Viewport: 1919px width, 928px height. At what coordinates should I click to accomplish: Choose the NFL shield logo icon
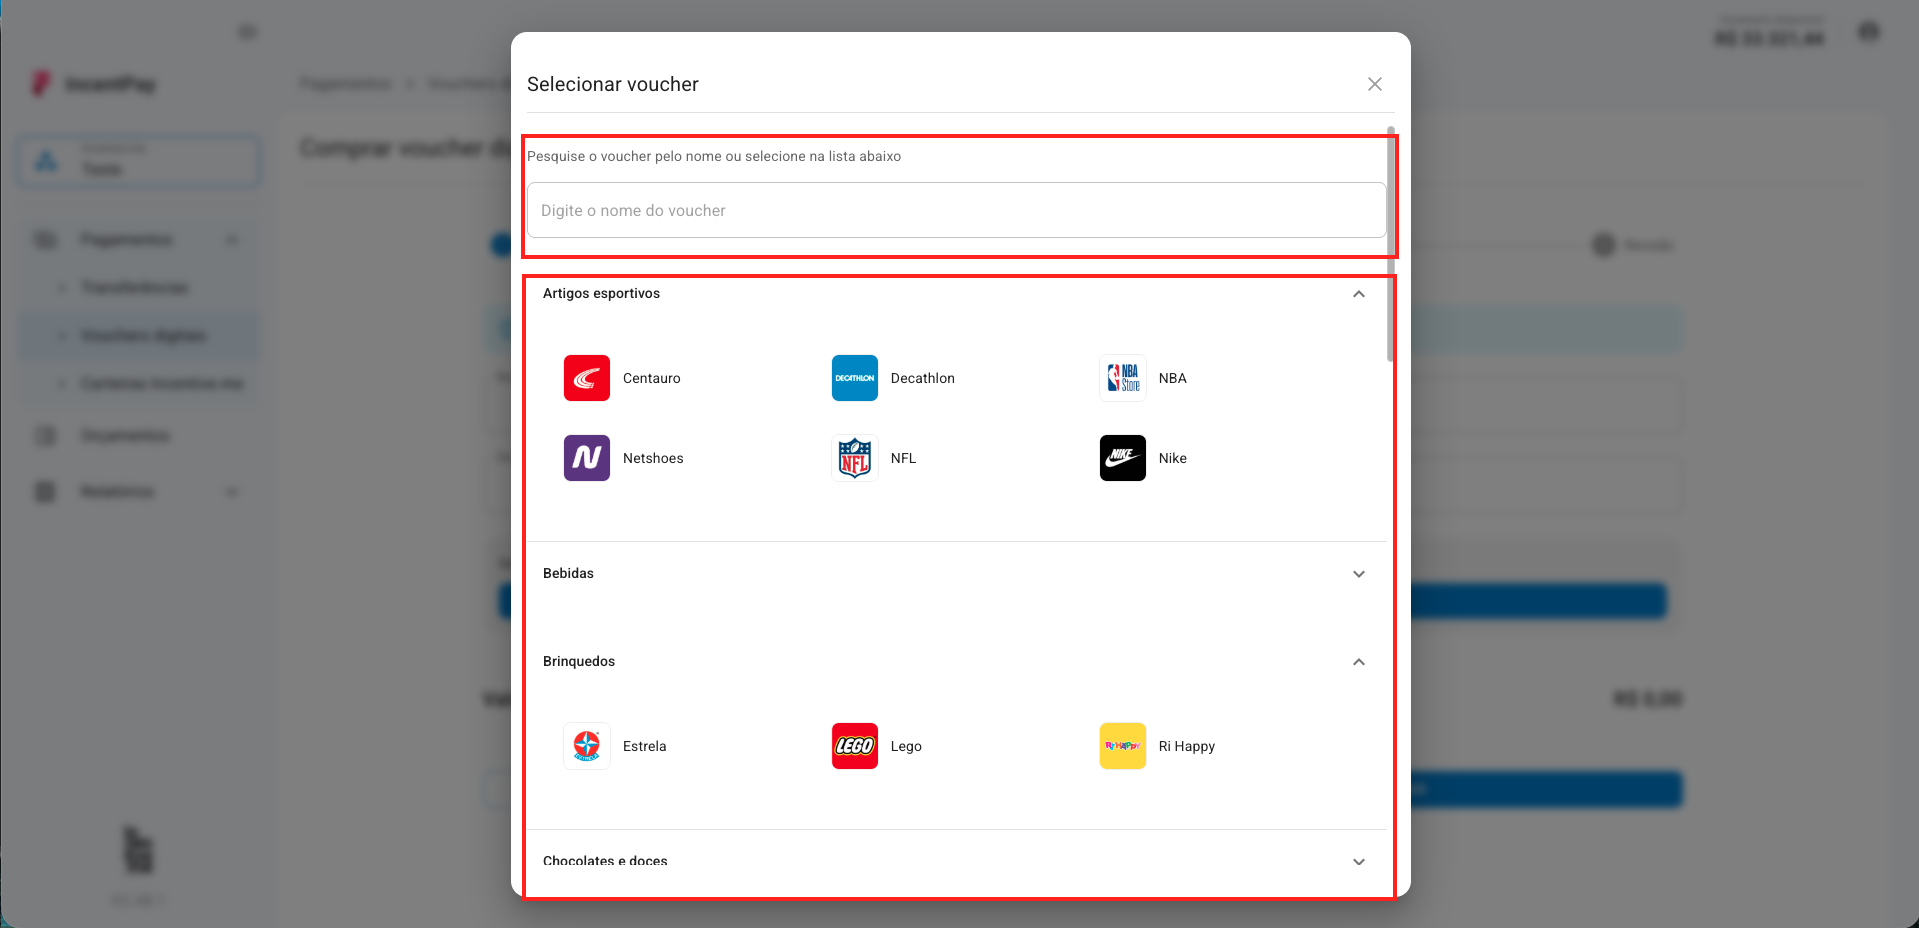pyautogui.click(x=855, y=458)
